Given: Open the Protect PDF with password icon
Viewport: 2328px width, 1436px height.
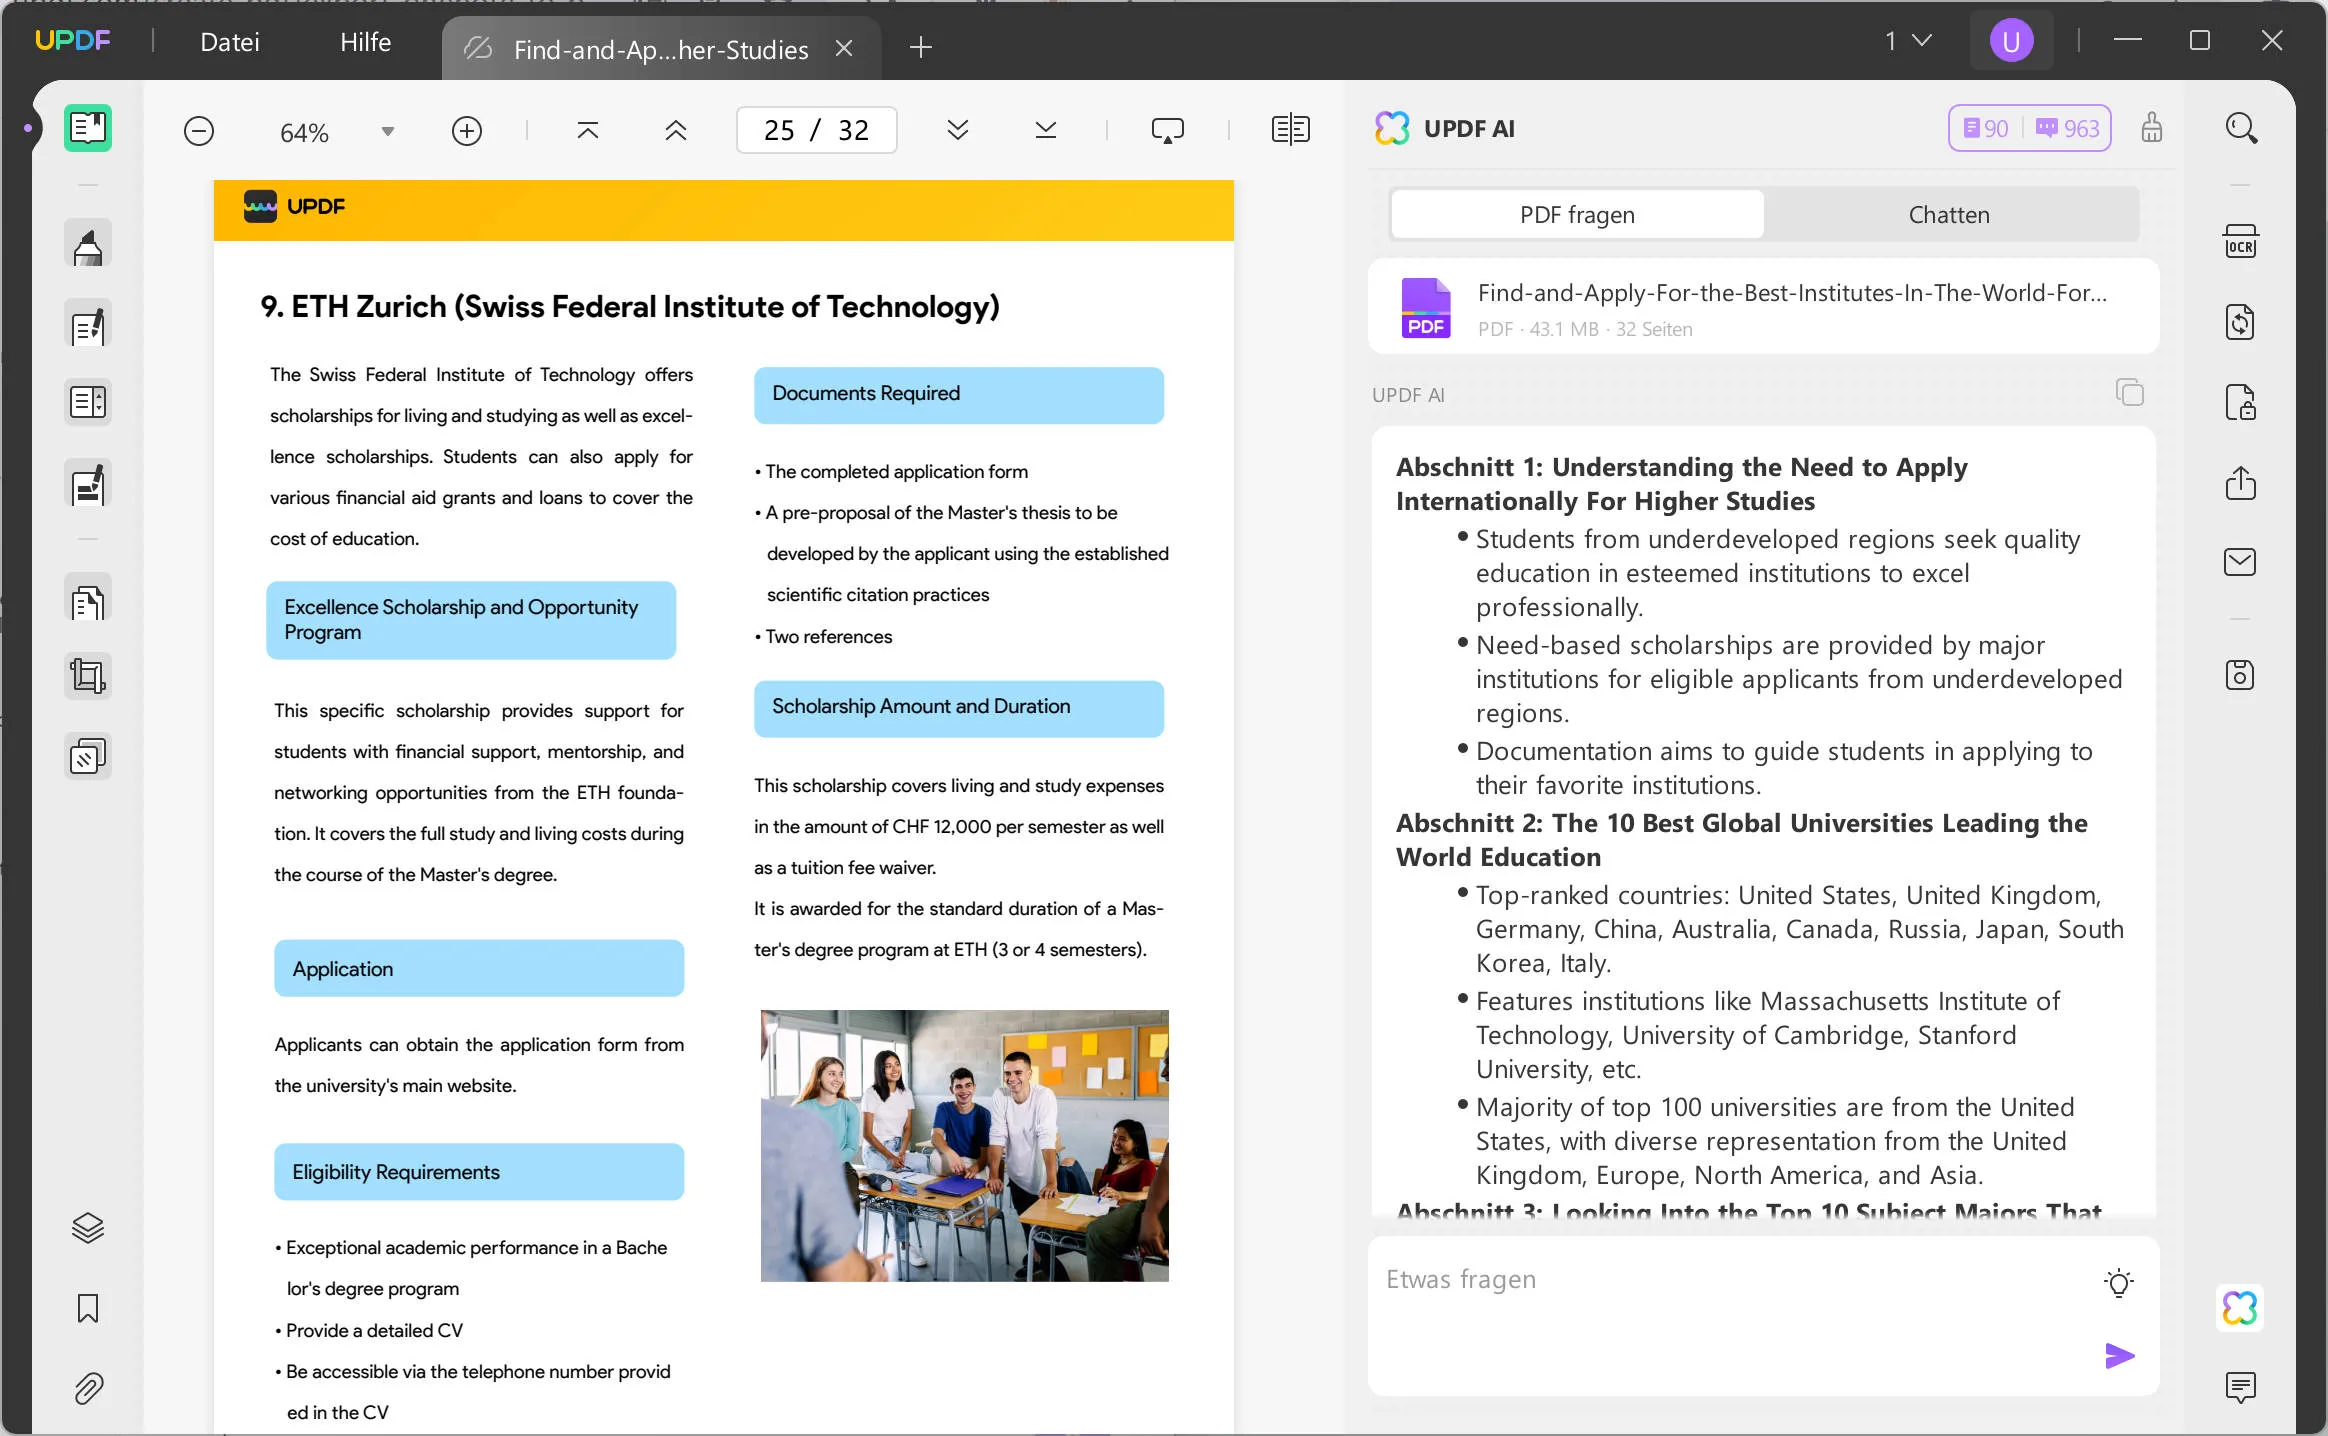Looking at the screenshot, I should coord(2240,402).
